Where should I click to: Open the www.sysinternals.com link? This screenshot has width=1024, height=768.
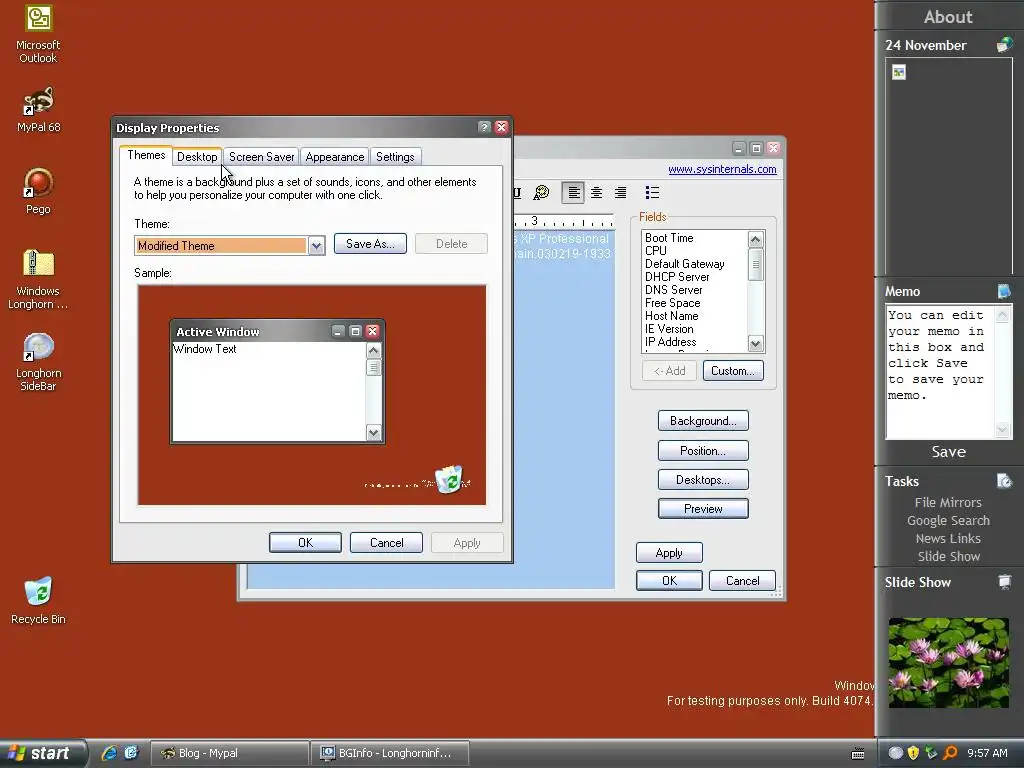click(x=722, y=169)
